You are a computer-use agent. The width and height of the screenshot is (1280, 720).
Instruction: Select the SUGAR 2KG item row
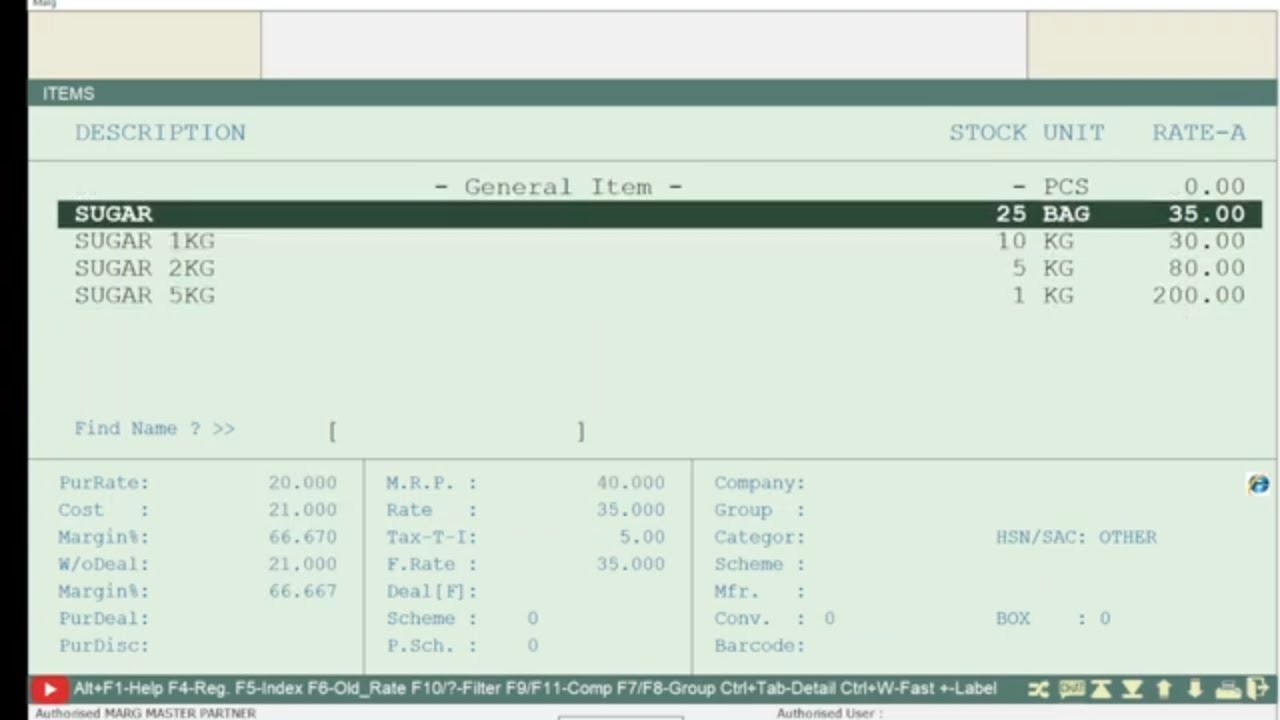[x=659, y=268]
